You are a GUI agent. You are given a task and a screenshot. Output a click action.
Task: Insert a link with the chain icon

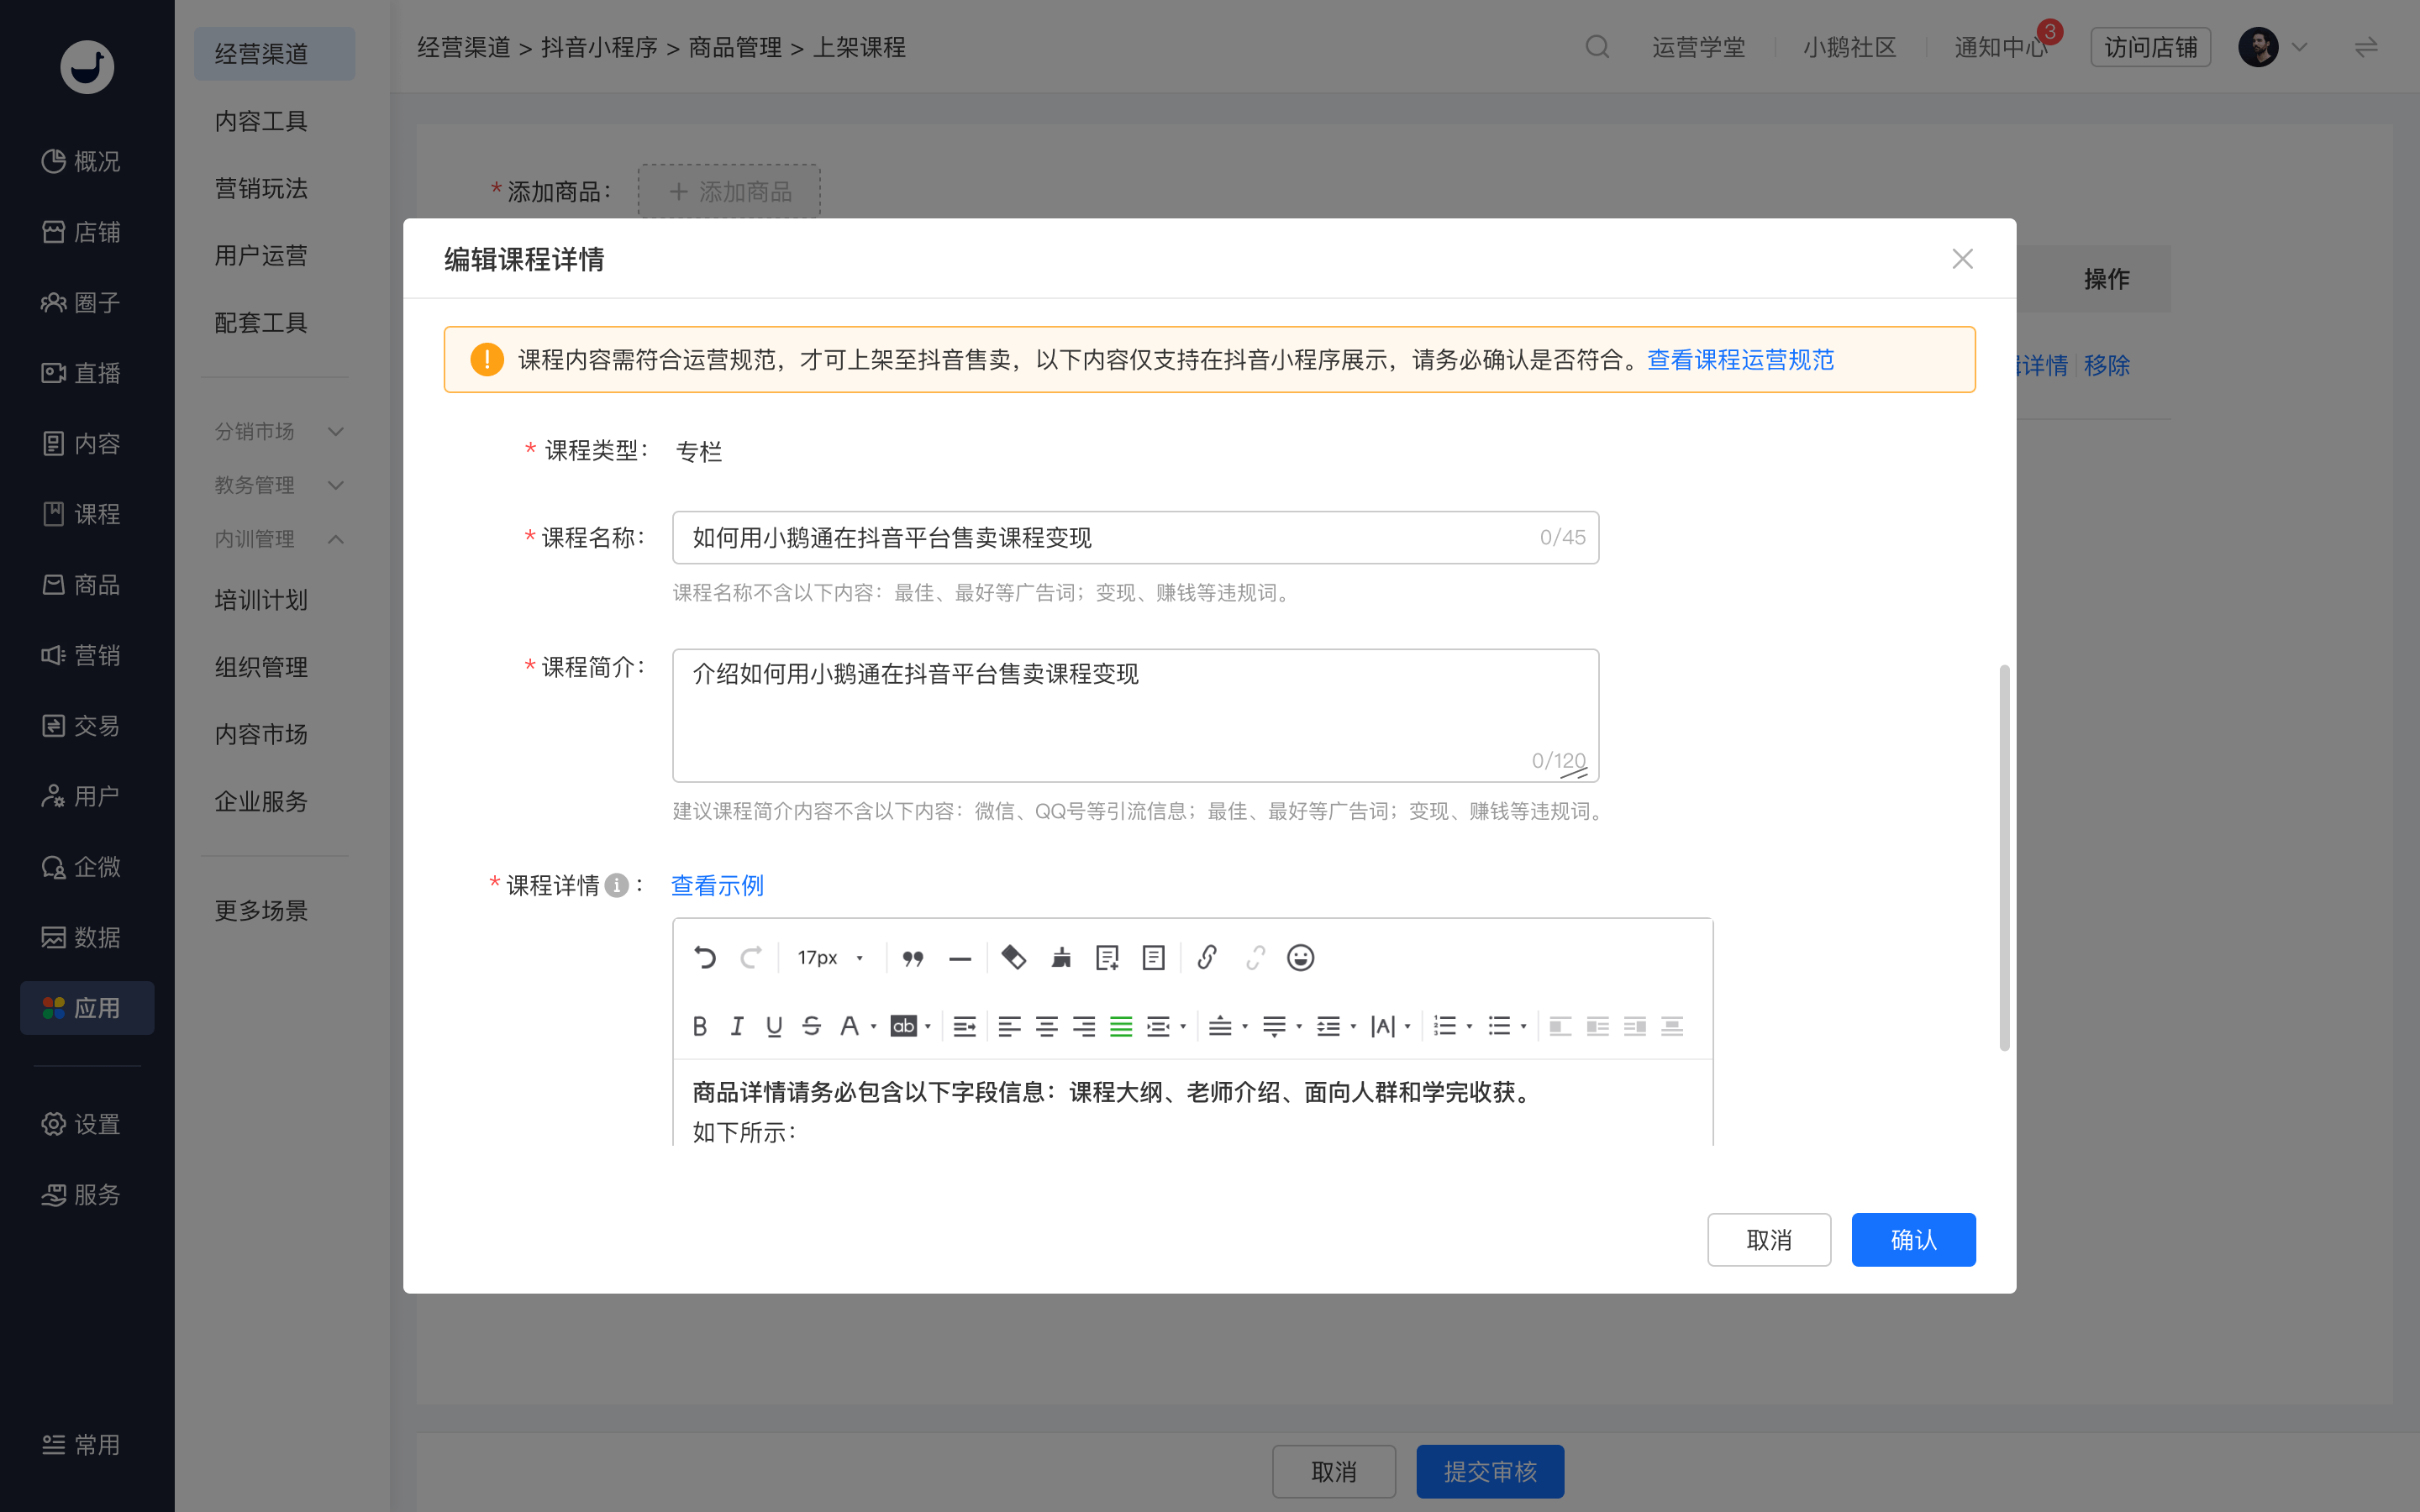[x=1207, y=958]
